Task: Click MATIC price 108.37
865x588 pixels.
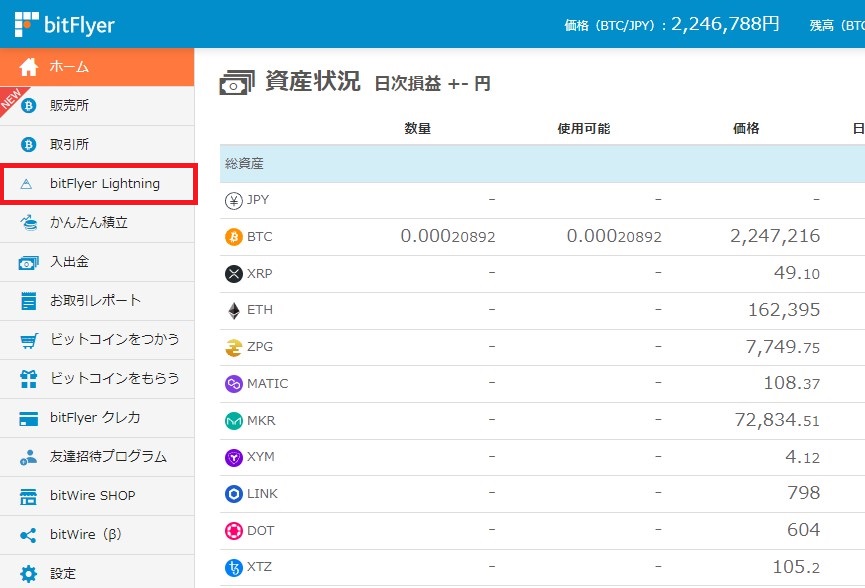Action: click(x=792, y=383)
